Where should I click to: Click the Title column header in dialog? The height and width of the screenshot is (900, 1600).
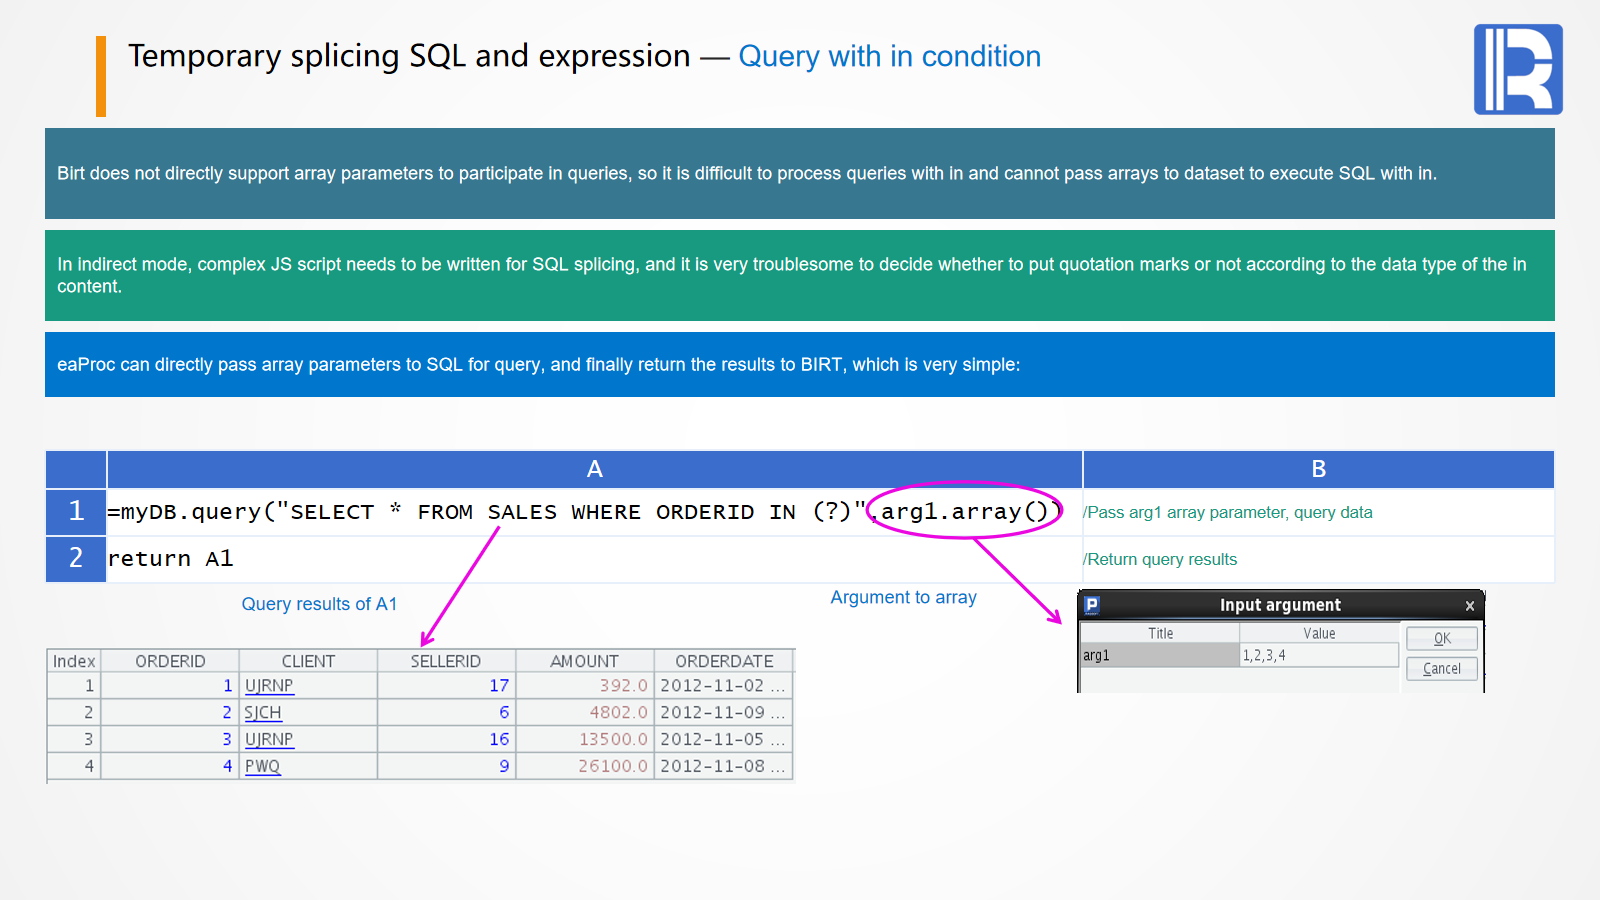coord(1160,633)
